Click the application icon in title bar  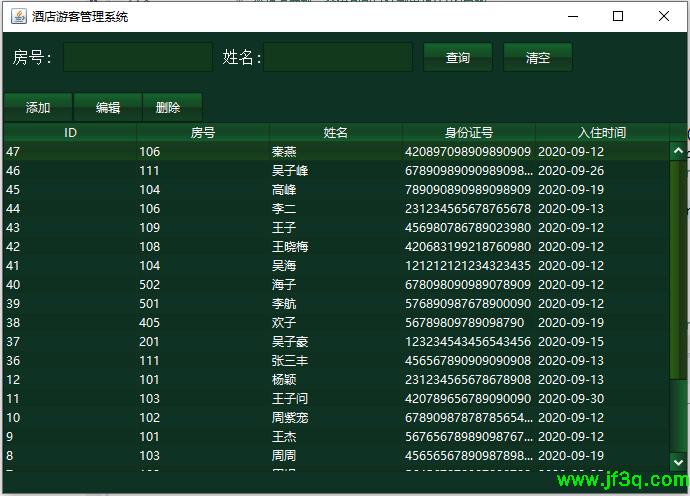coord(16,16)
